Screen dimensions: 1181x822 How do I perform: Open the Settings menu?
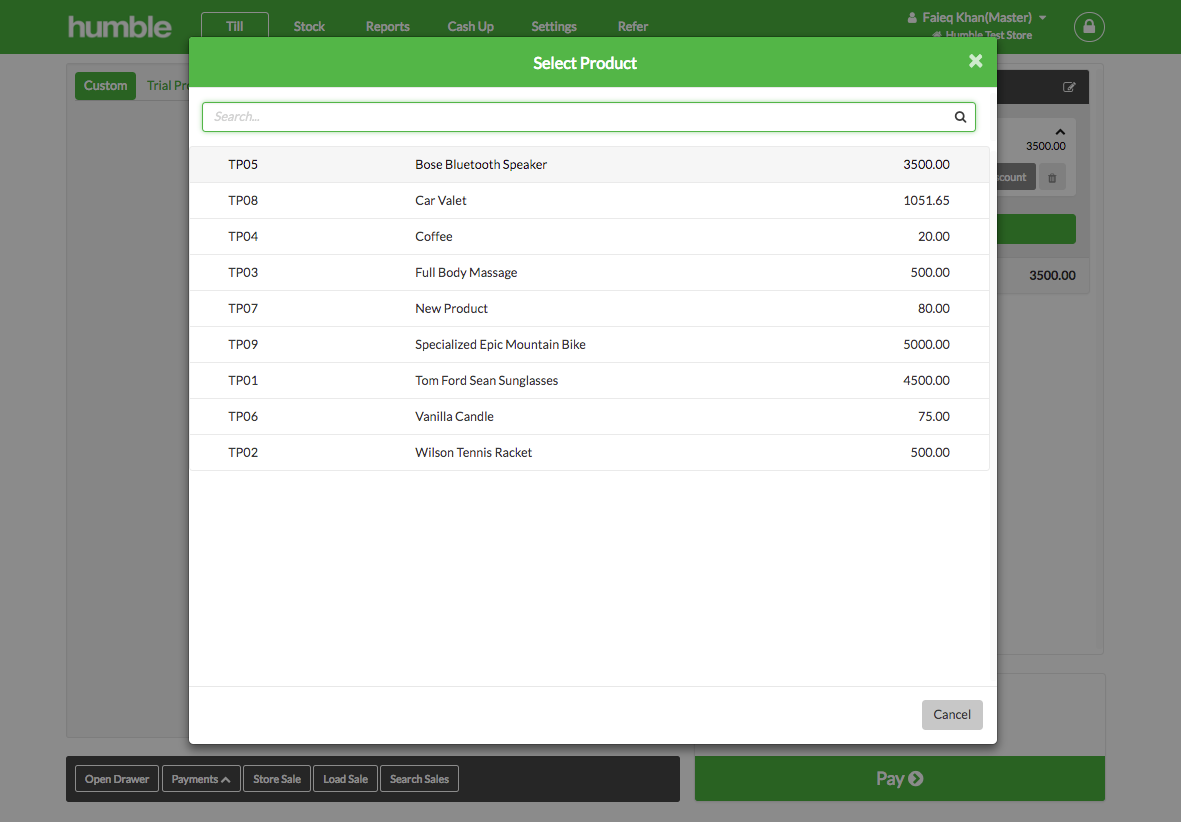coord(554,26)
